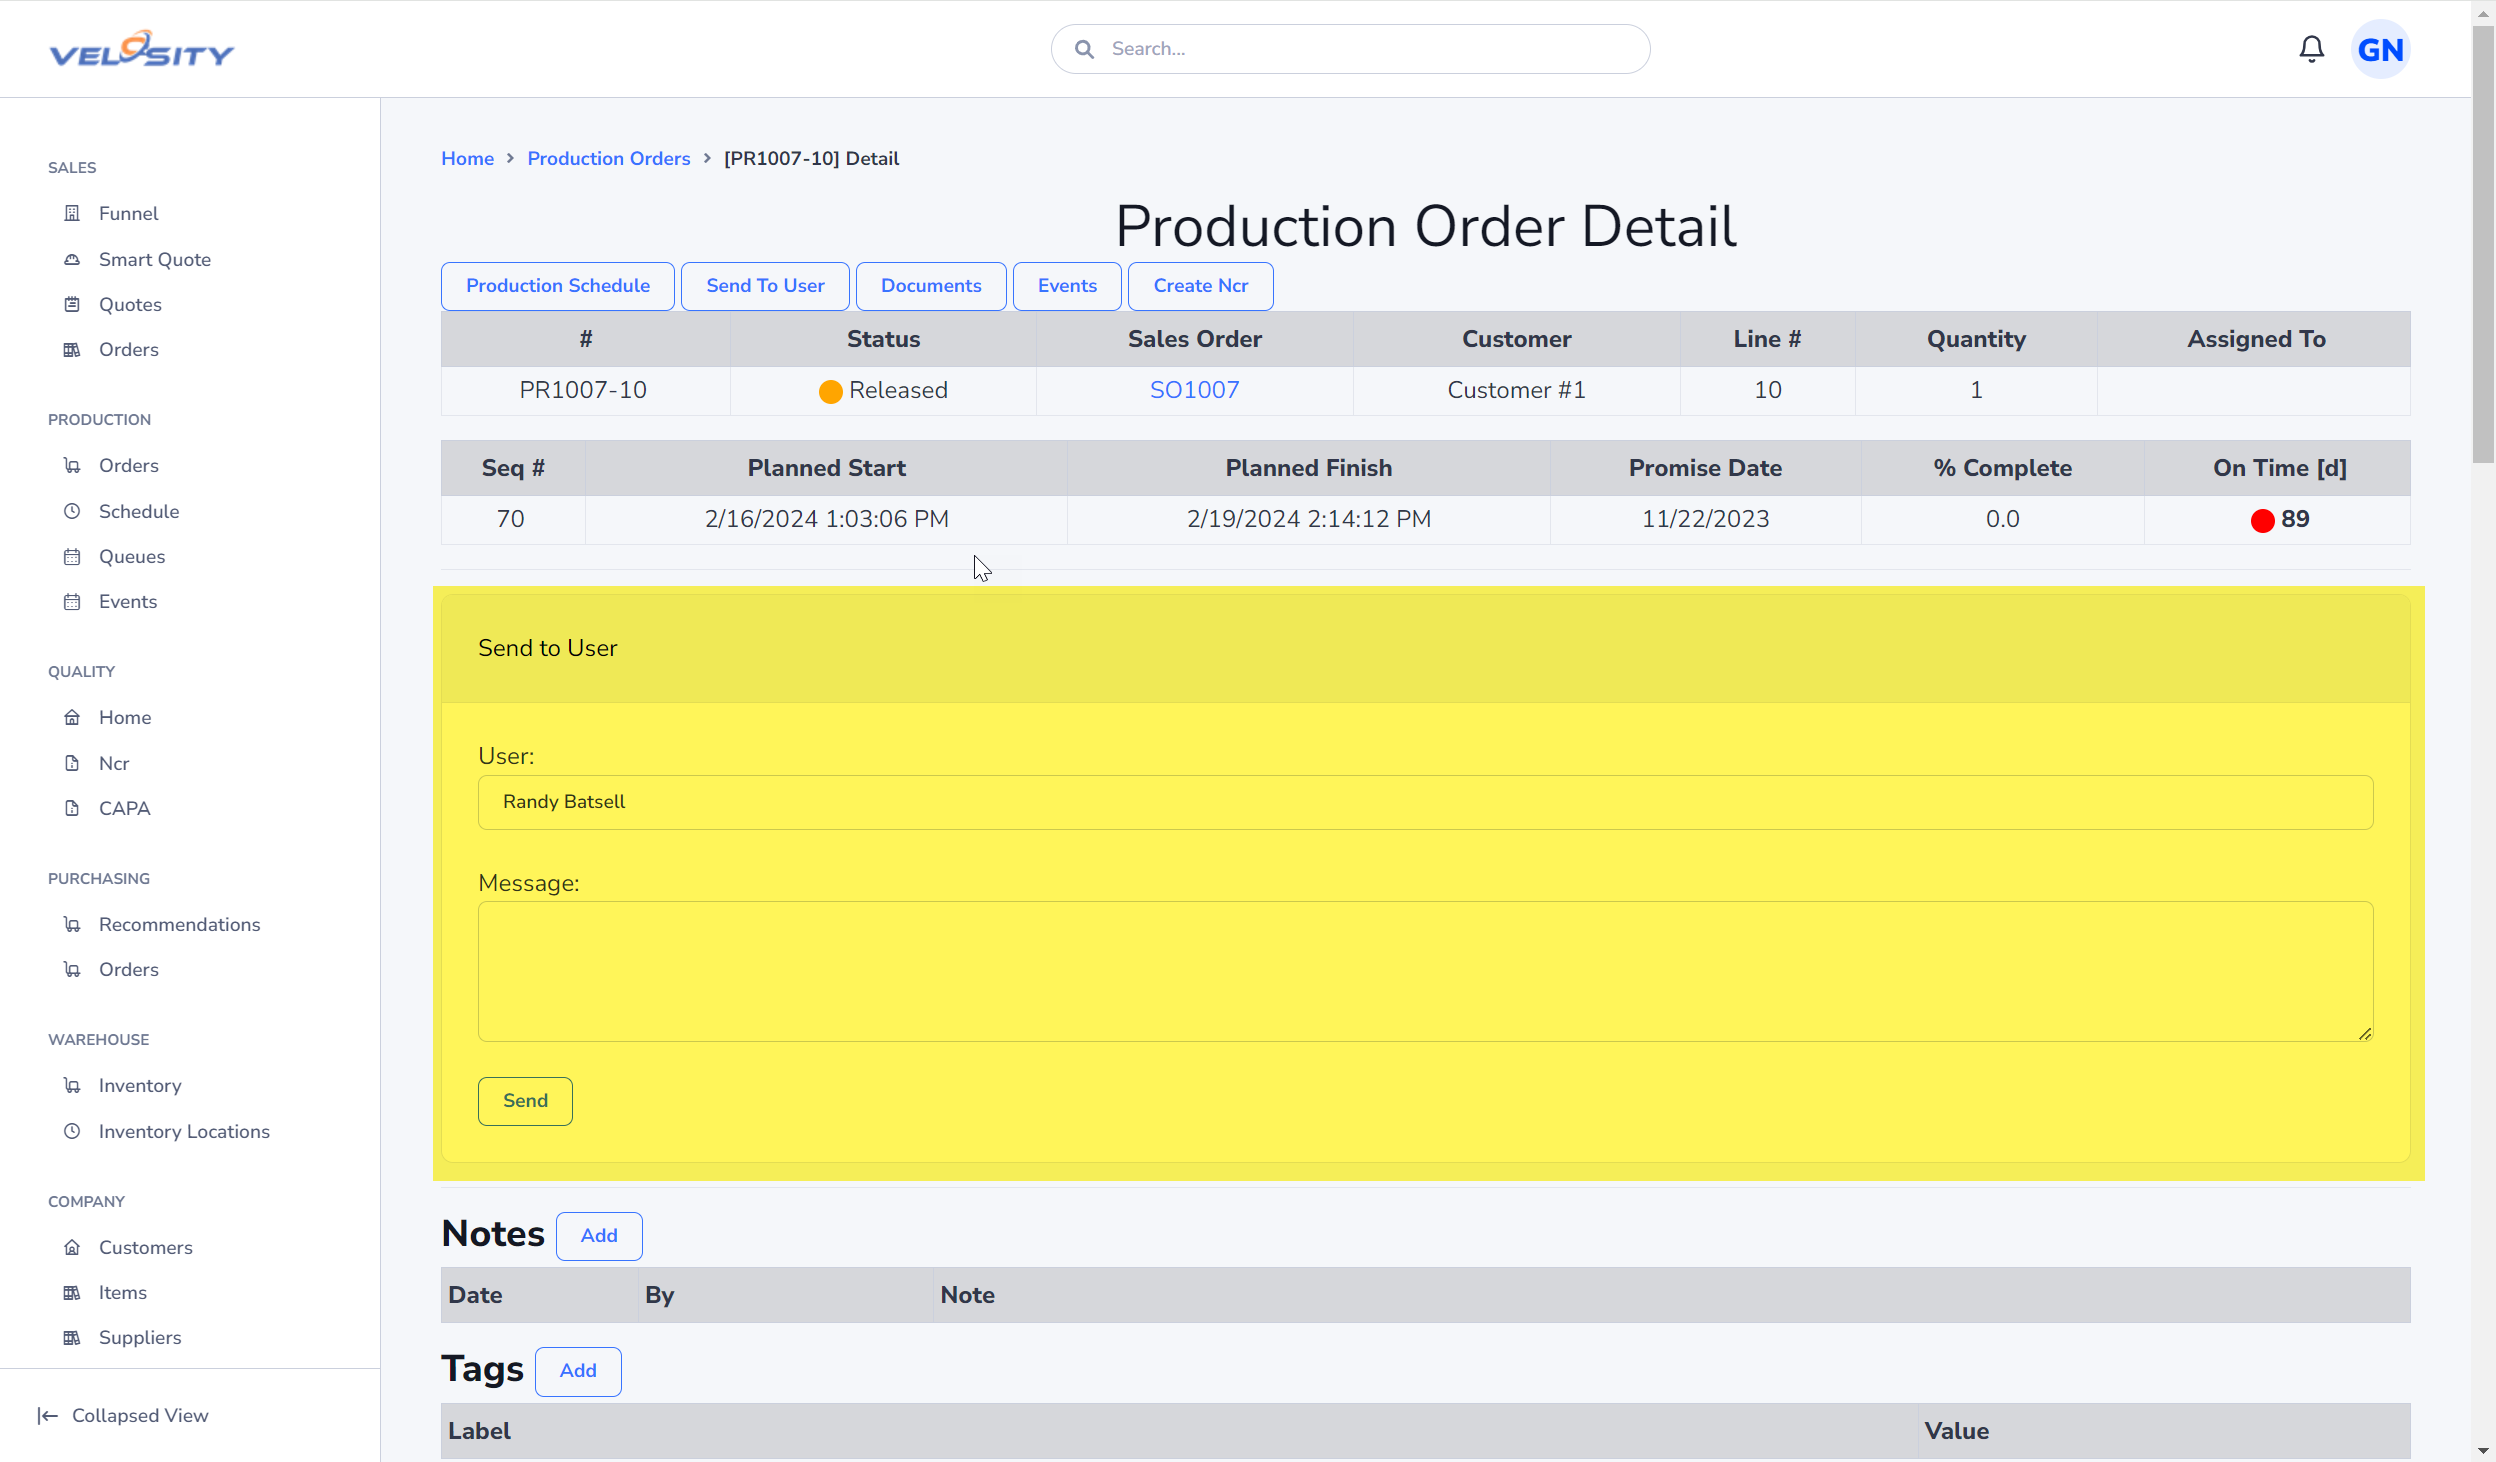
Task: Click the Create Ncr icon button
Action: [x=1201, y=285]
